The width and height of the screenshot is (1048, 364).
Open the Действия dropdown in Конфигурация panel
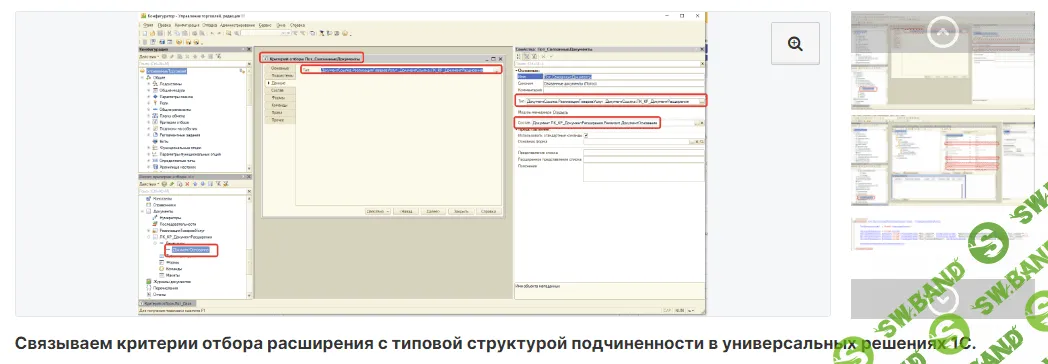pyautogui.click(x=148, y=57)
